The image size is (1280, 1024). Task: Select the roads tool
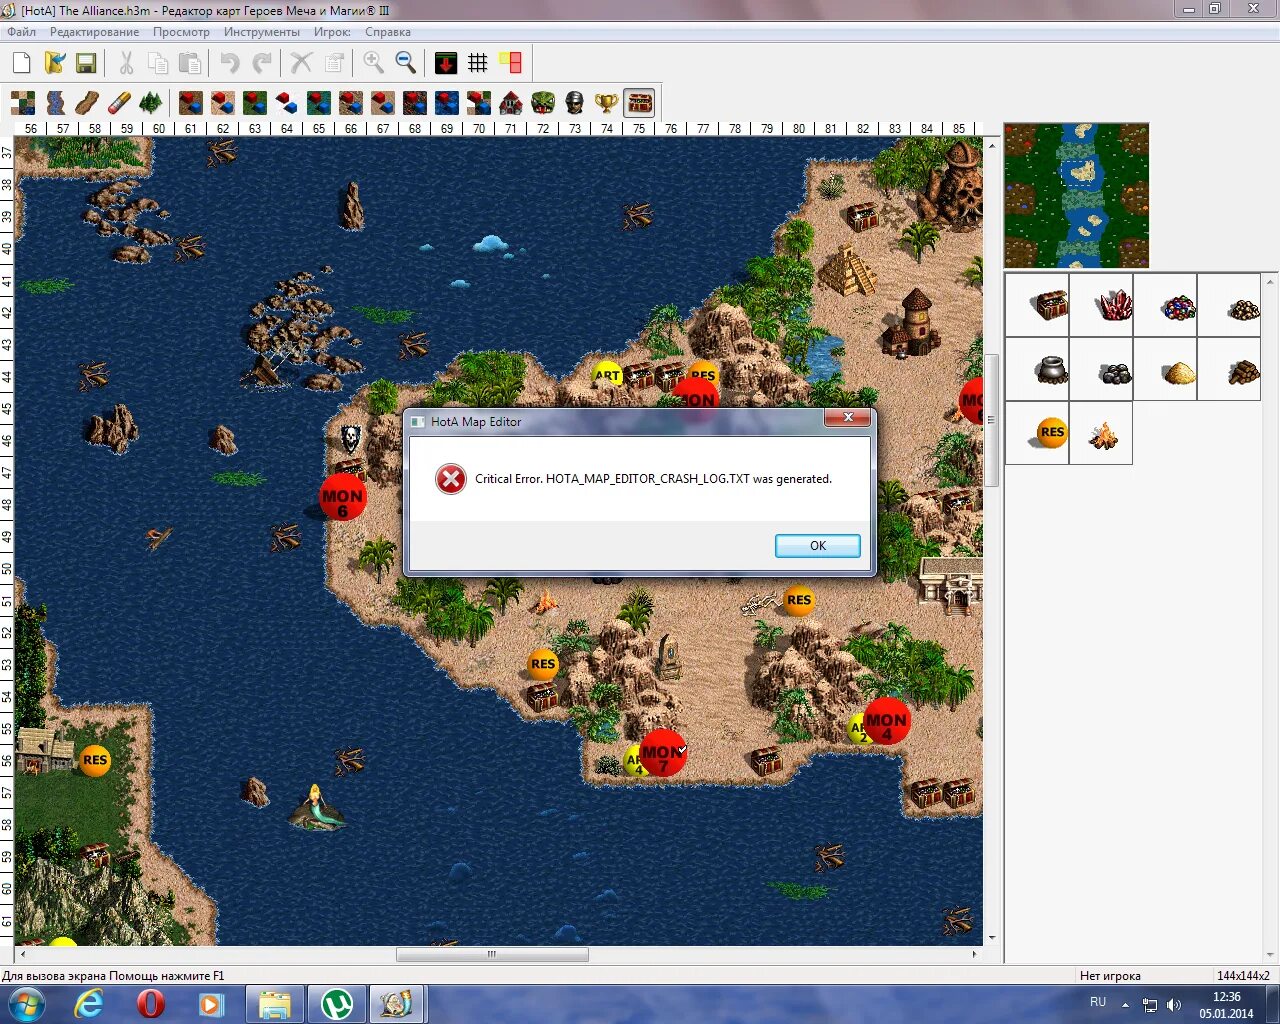tap(86, 103)
